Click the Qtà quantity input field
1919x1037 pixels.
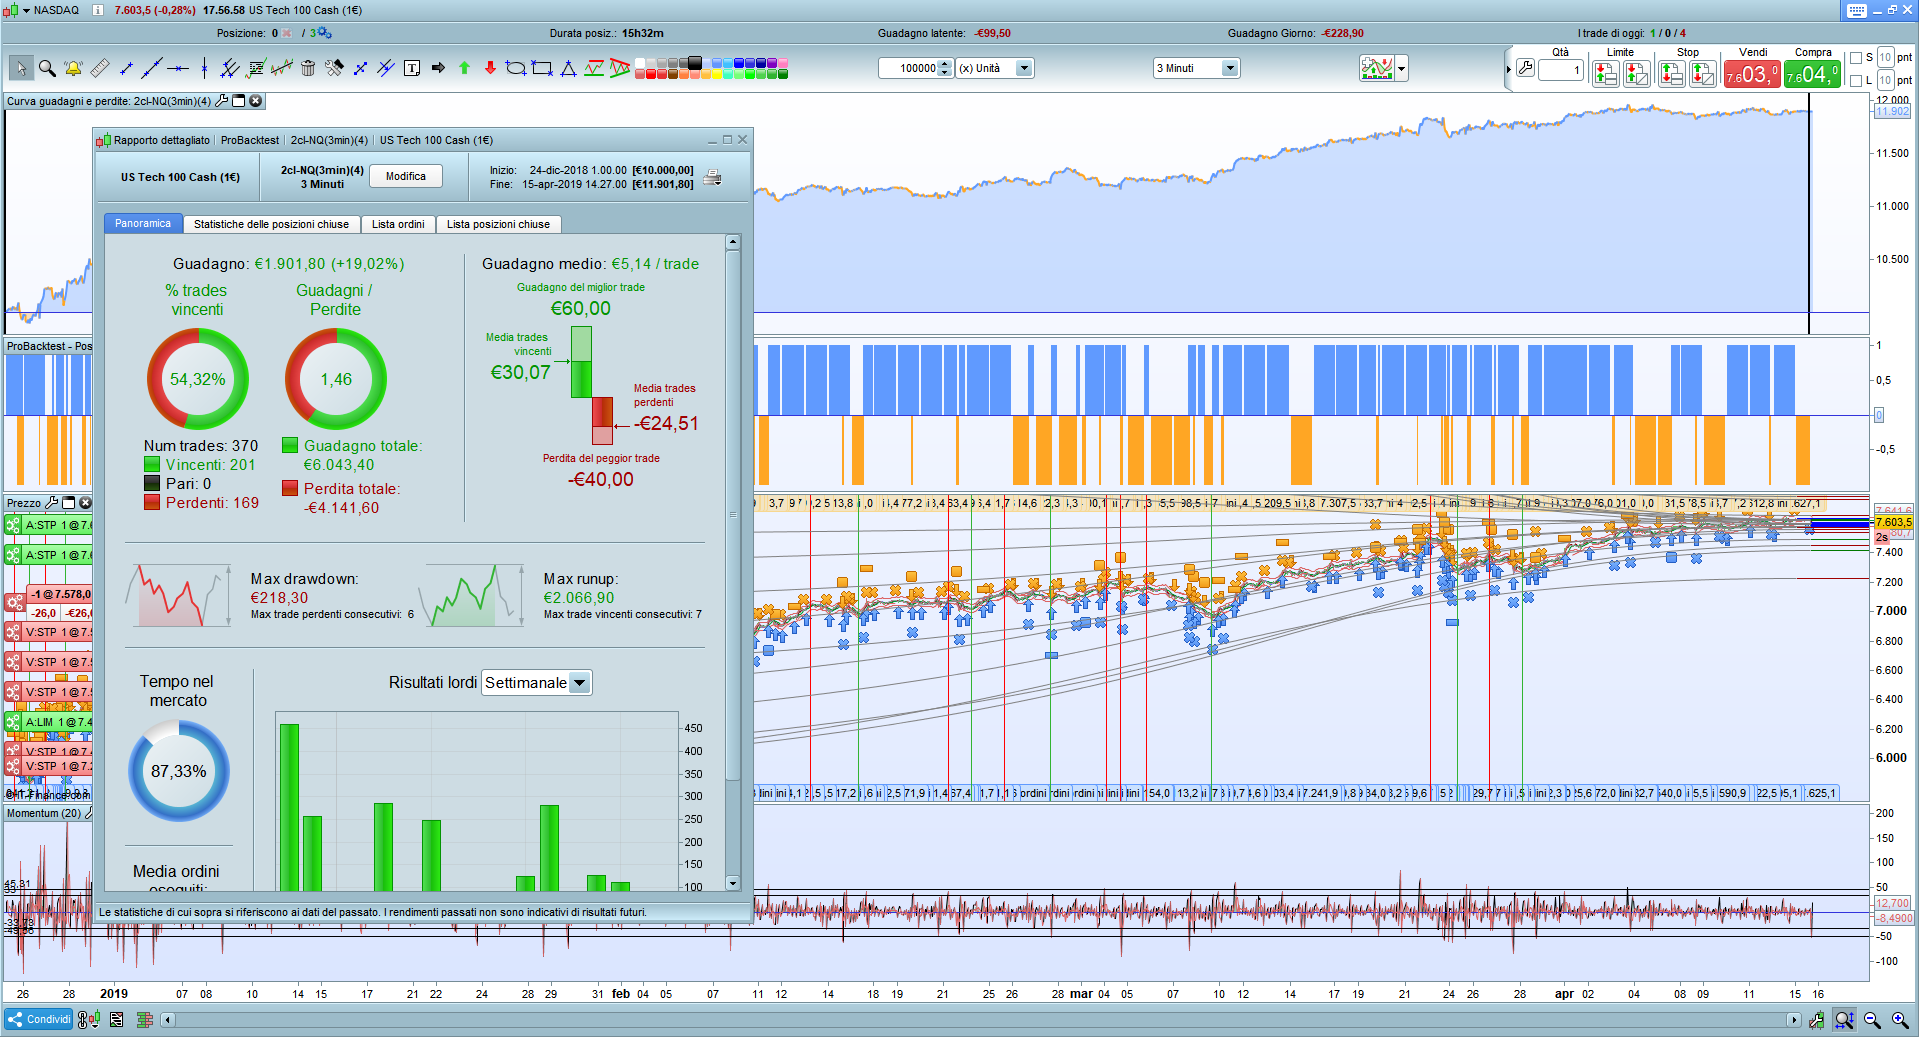[x=1560, y=70]
